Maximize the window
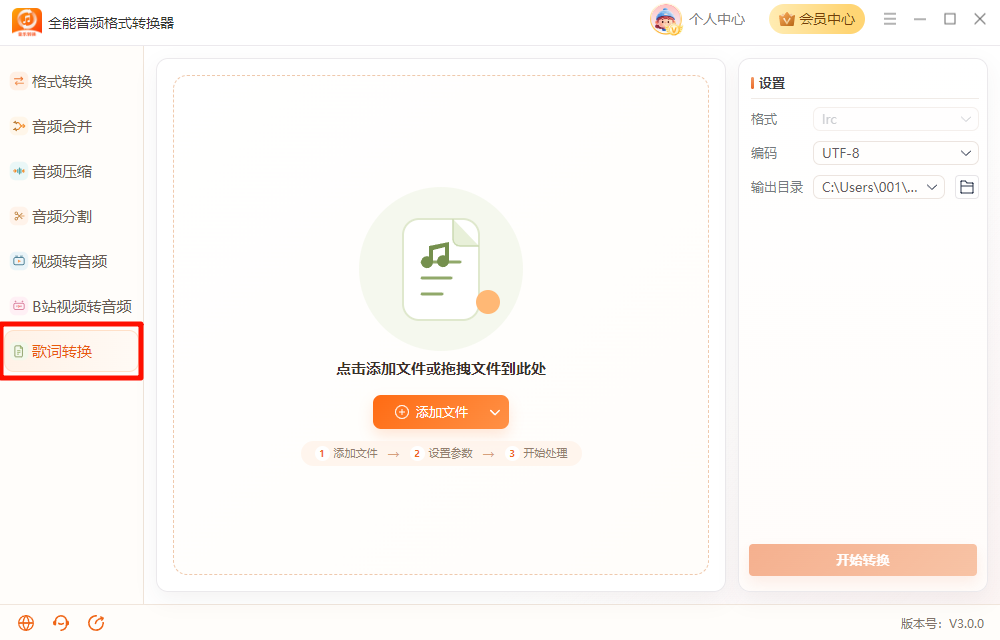 pos(950,19)
